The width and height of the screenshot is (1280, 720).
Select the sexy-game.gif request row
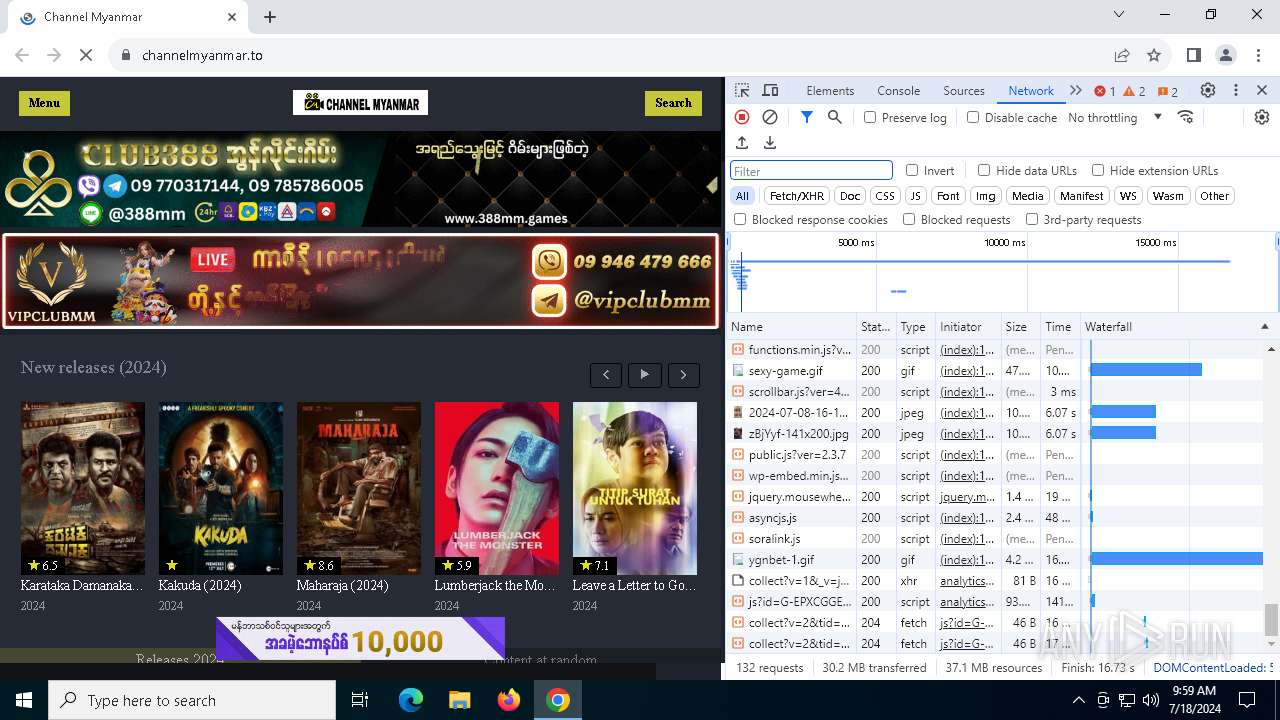[x=995, y=371]
